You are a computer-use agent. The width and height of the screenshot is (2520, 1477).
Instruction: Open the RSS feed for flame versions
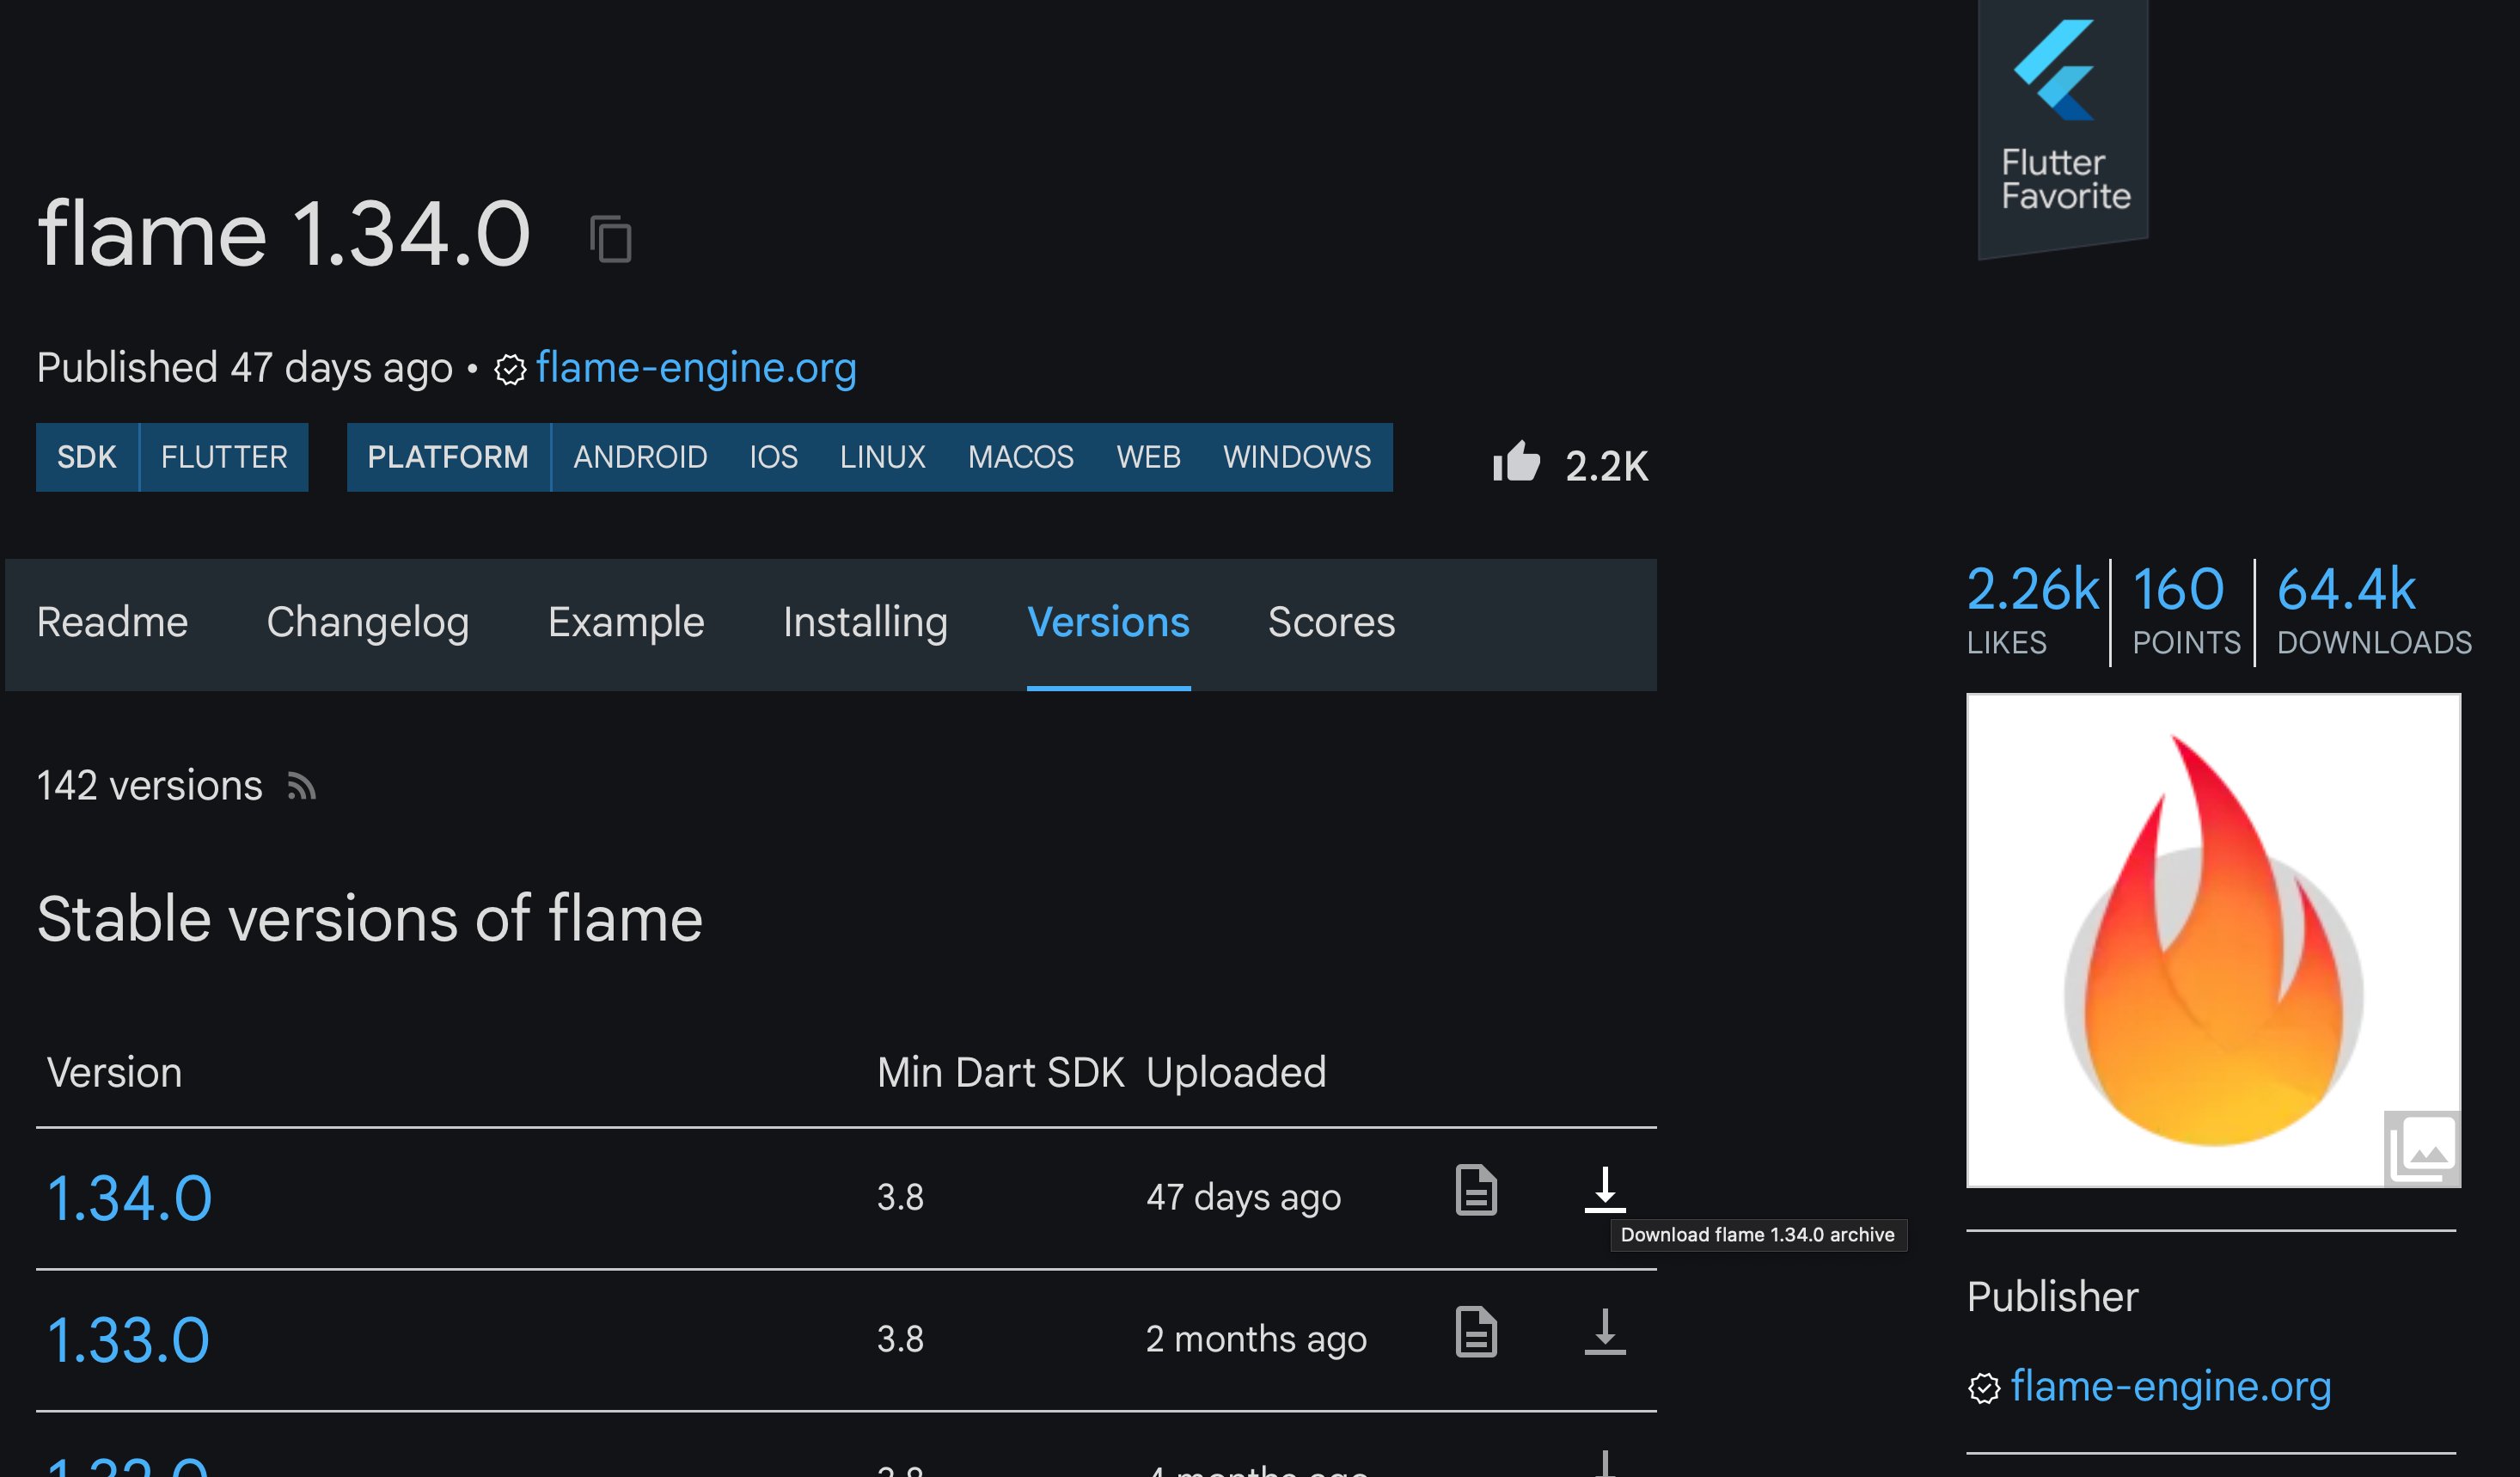click(x=300, y=787)
